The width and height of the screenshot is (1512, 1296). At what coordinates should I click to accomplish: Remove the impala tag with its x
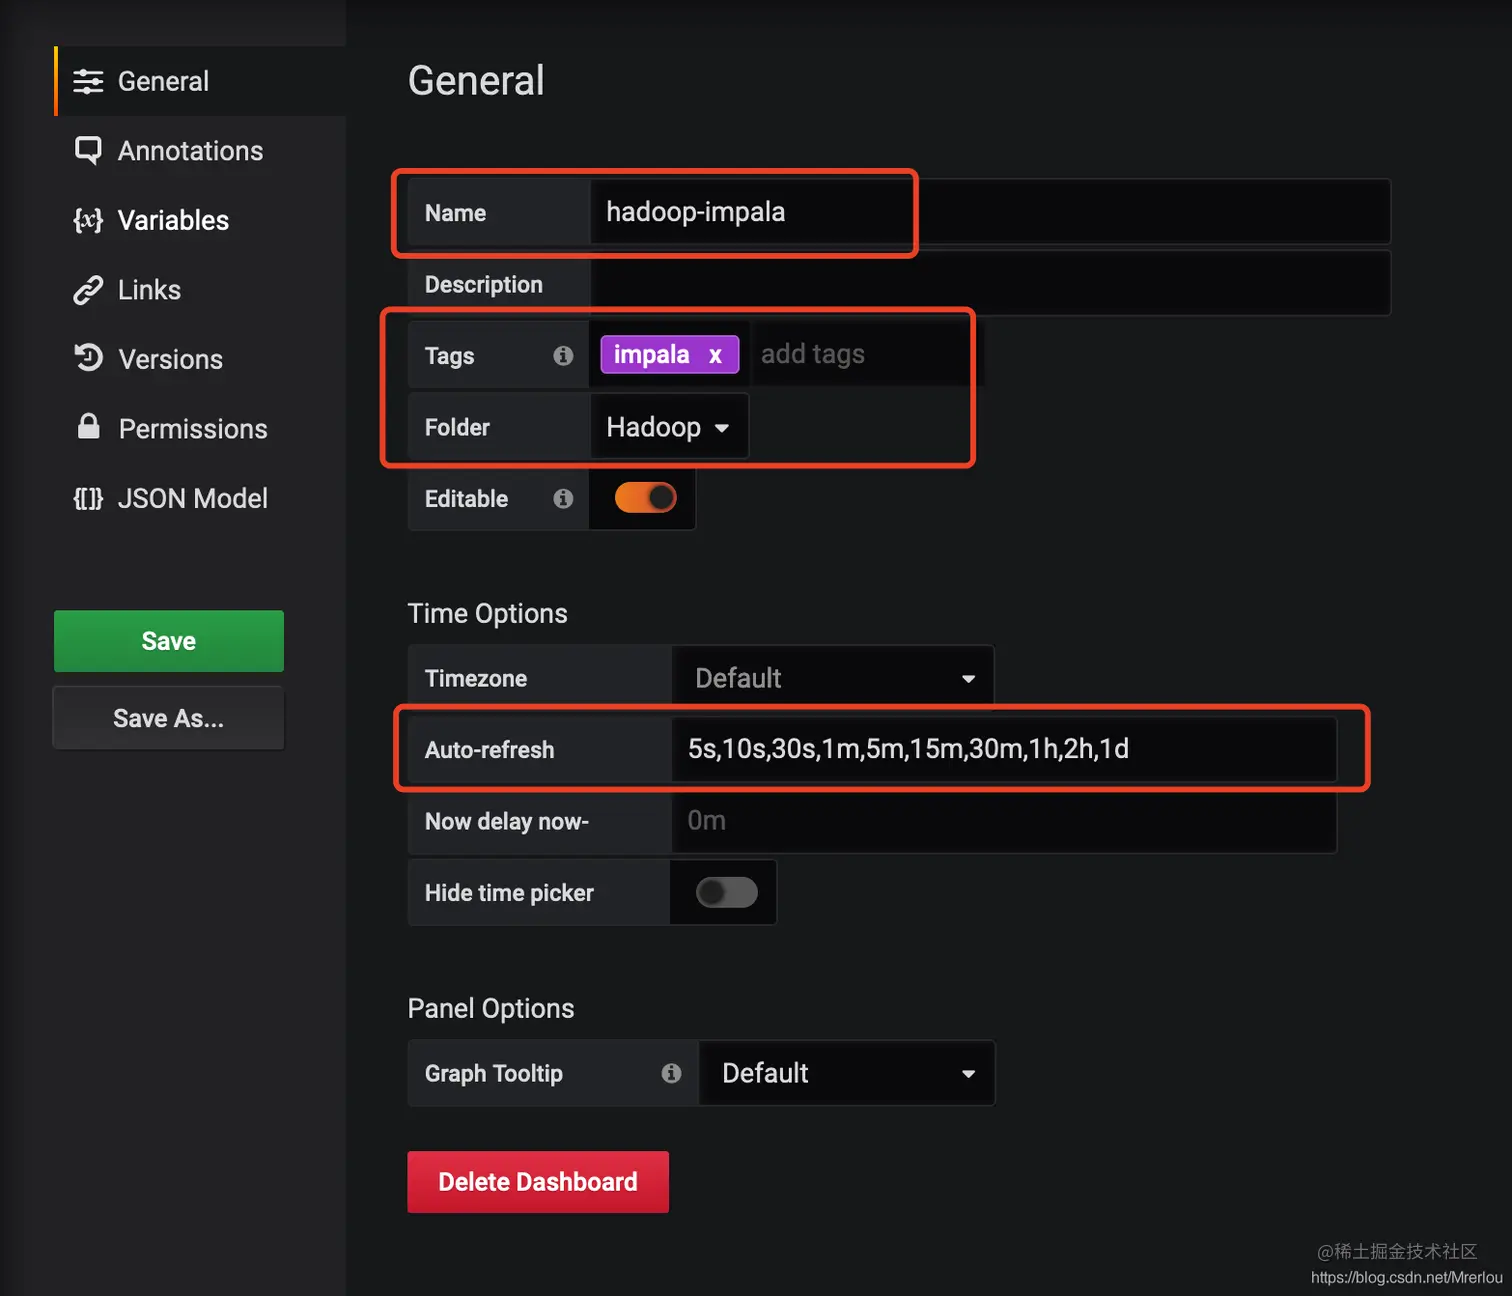(715, 355)
